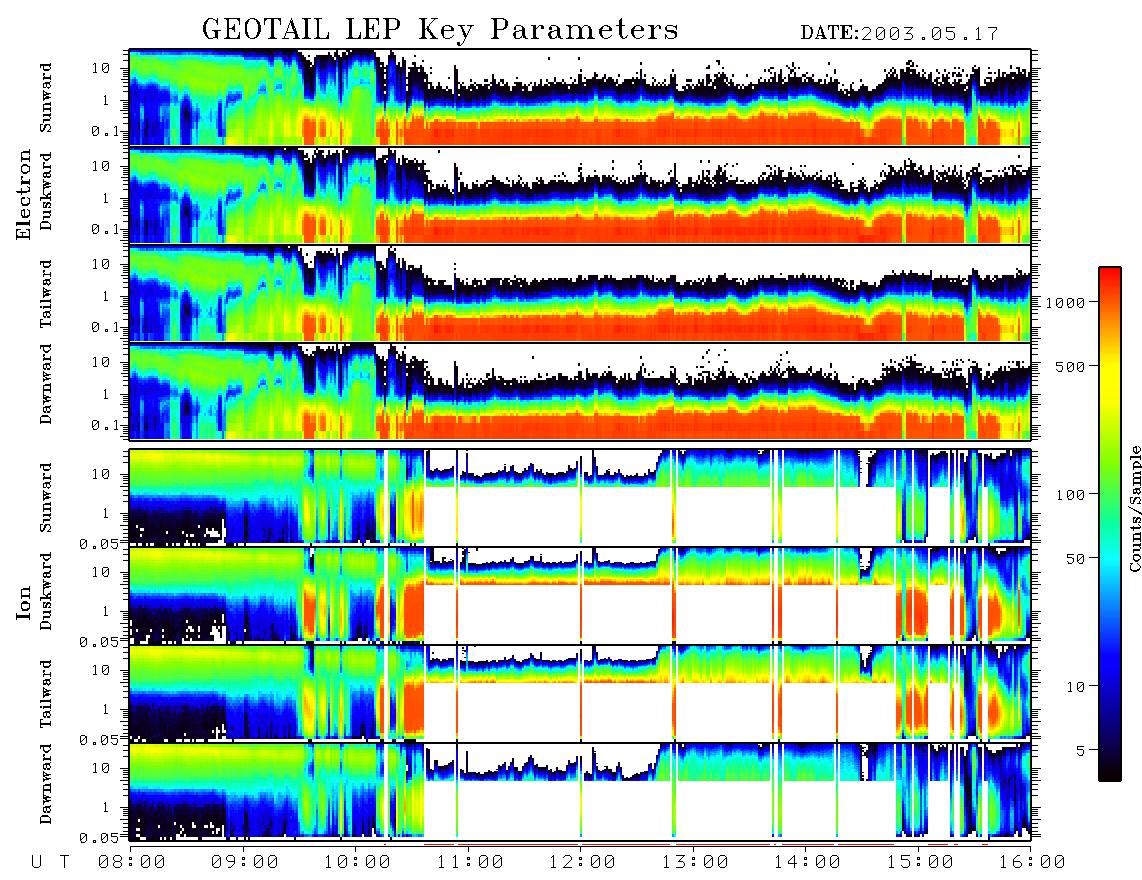Select the Electron Sunward panel label

[46, 98]
